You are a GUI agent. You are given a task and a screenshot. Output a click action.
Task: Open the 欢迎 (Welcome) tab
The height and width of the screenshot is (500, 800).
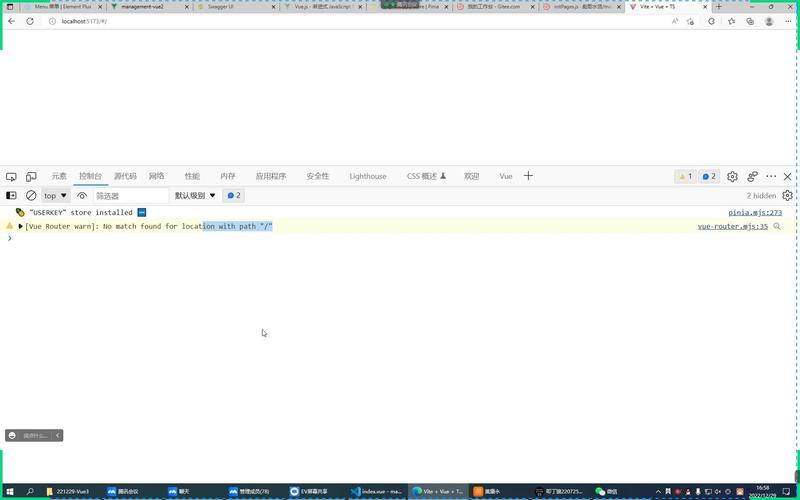tap(471, 176)
